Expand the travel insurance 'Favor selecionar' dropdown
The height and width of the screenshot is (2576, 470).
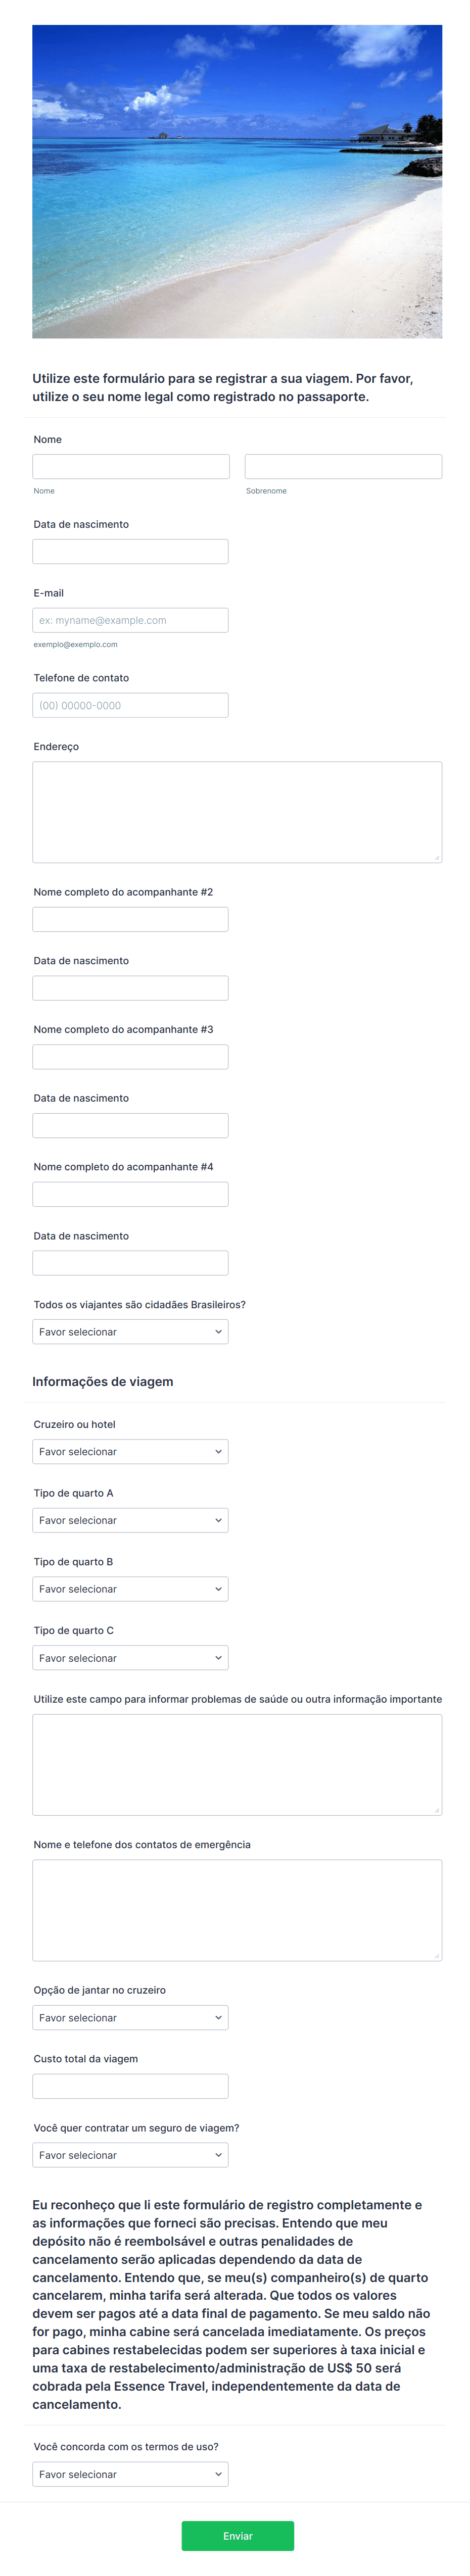pos(130,2155)
